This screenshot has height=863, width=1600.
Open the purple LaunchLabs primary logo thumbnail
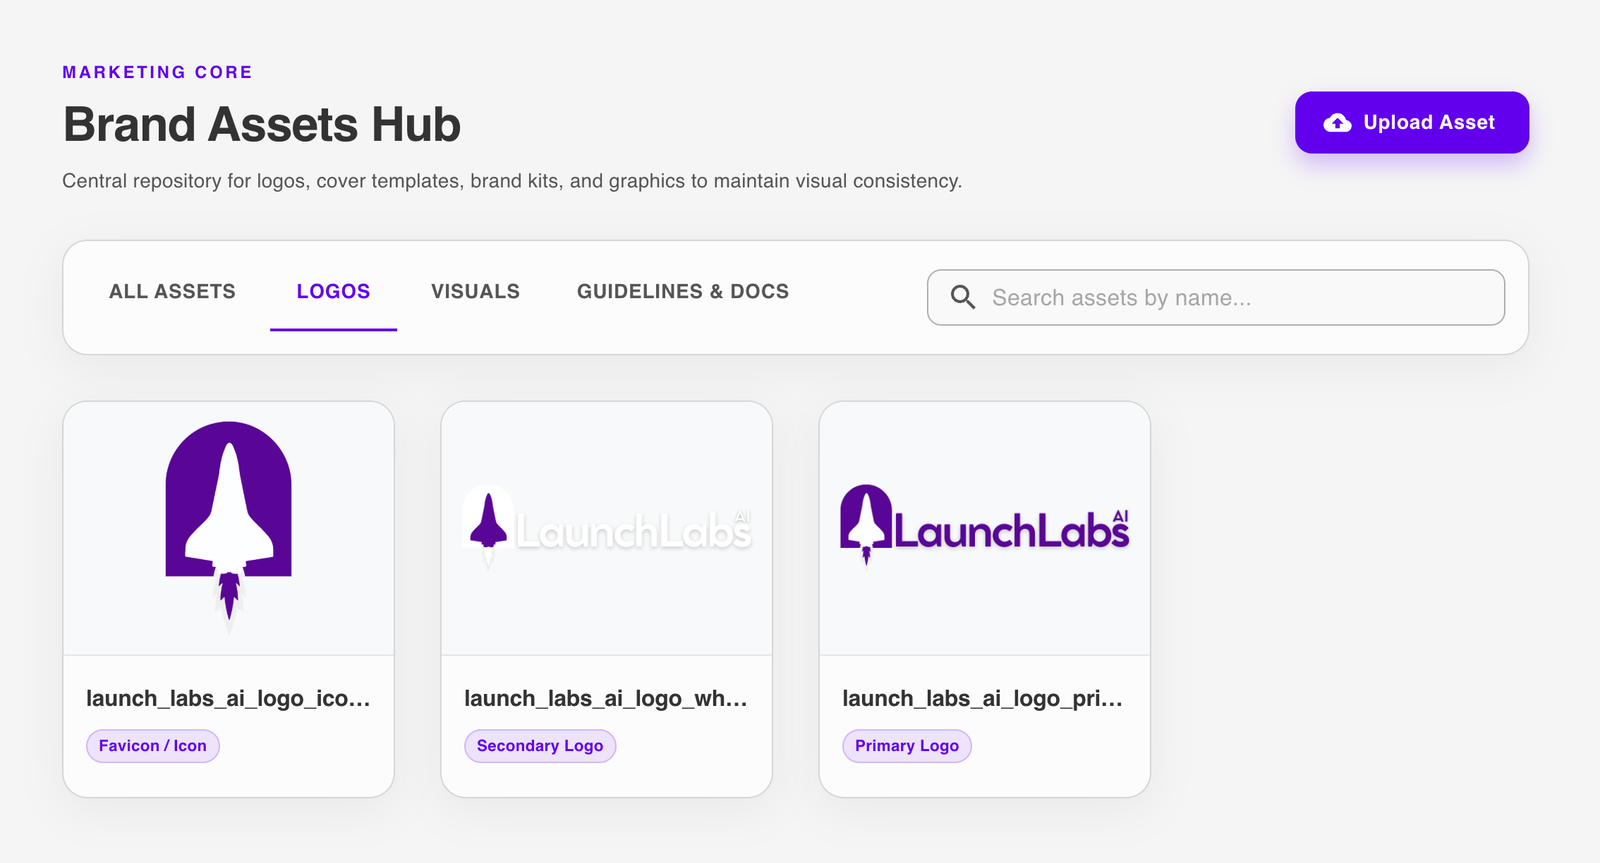coord(984,528)
